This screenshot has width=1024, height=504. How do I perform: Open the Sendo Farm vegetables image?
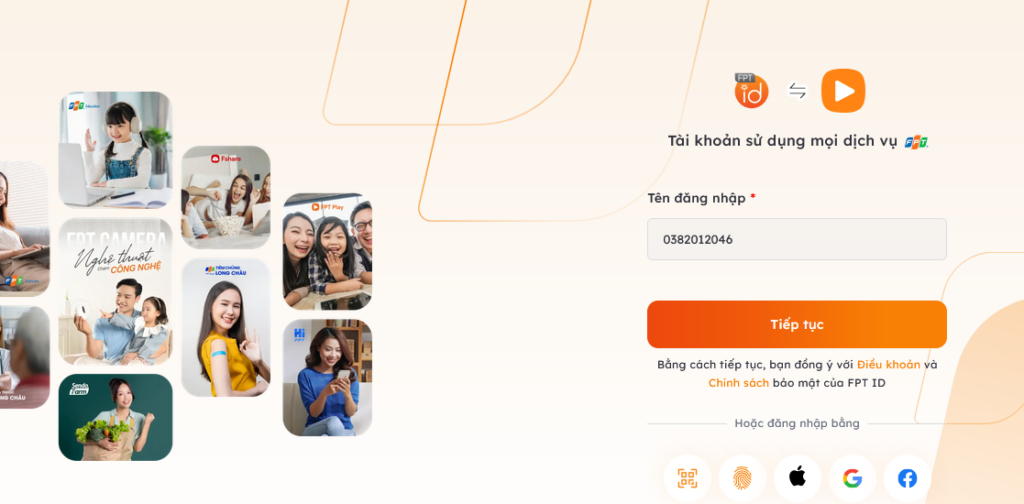(116, 417)
